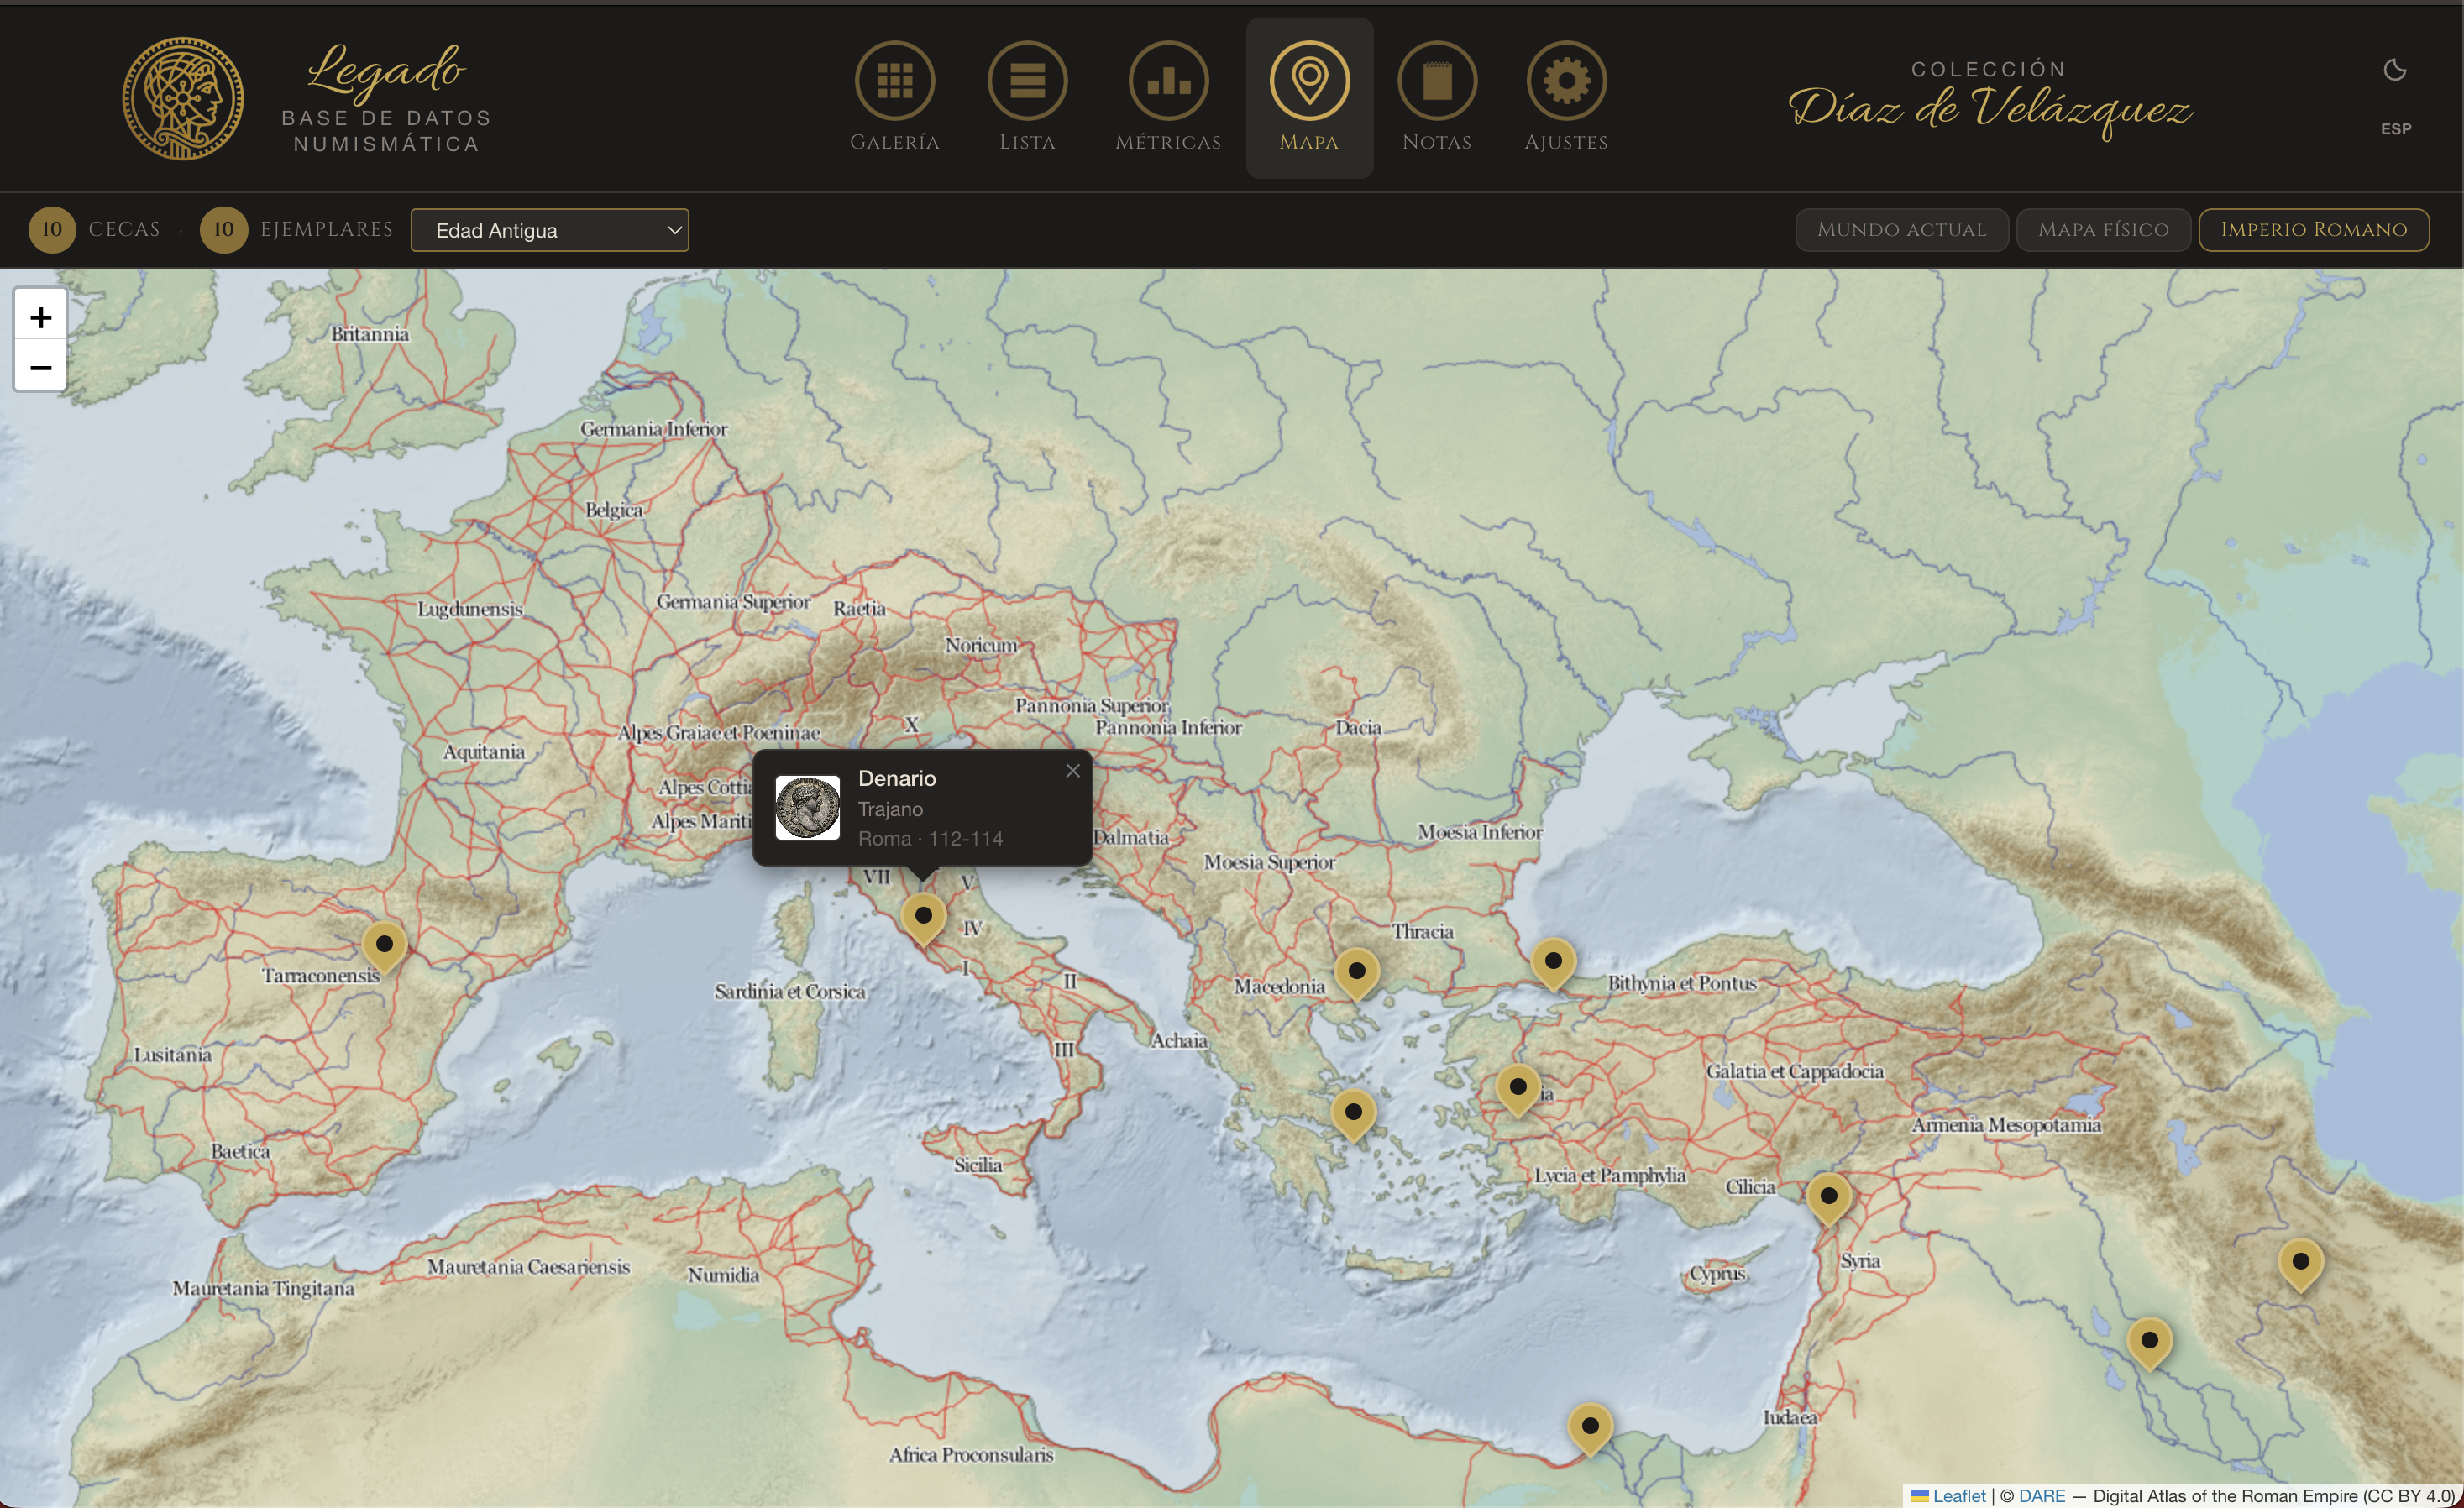Image resolution: width=2464 pixels, height=1508 pixels.
Task: Select Mapa Físico map layer
Action: click(x=2103, y=230)
